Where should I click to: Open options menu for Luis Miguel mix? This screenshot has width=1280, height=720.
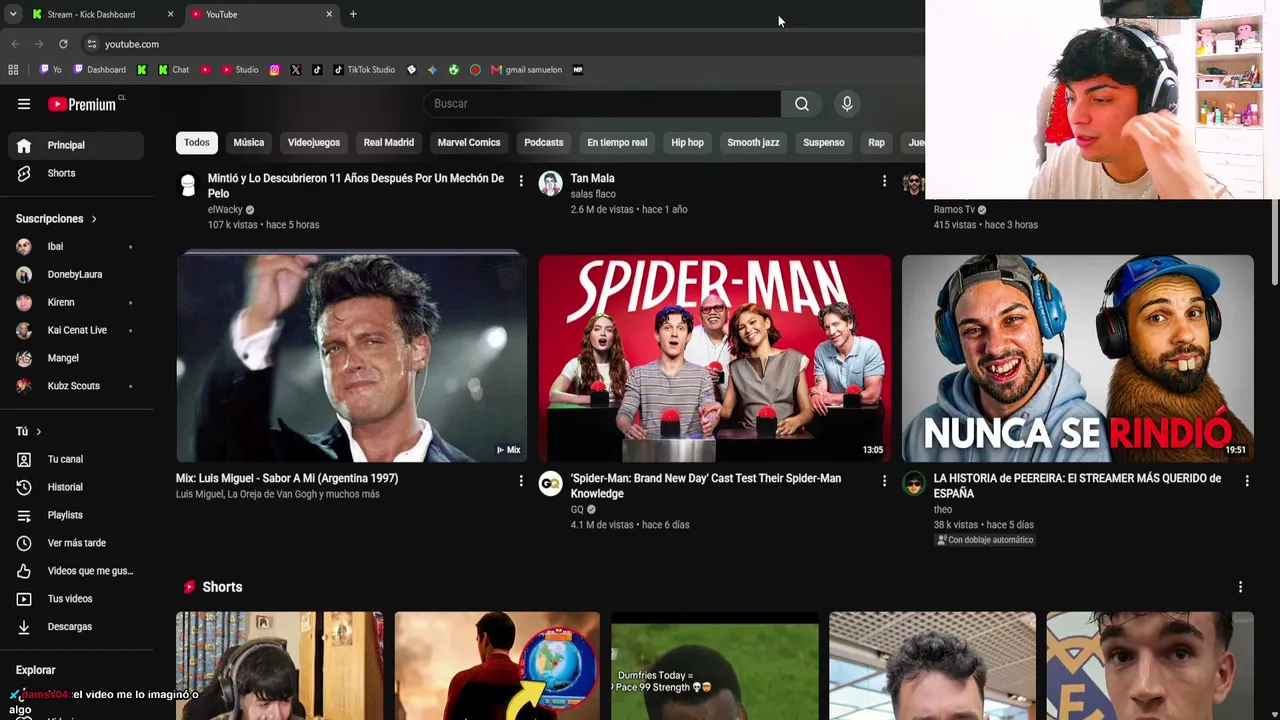pyautogui.click(x=521, y=481)
